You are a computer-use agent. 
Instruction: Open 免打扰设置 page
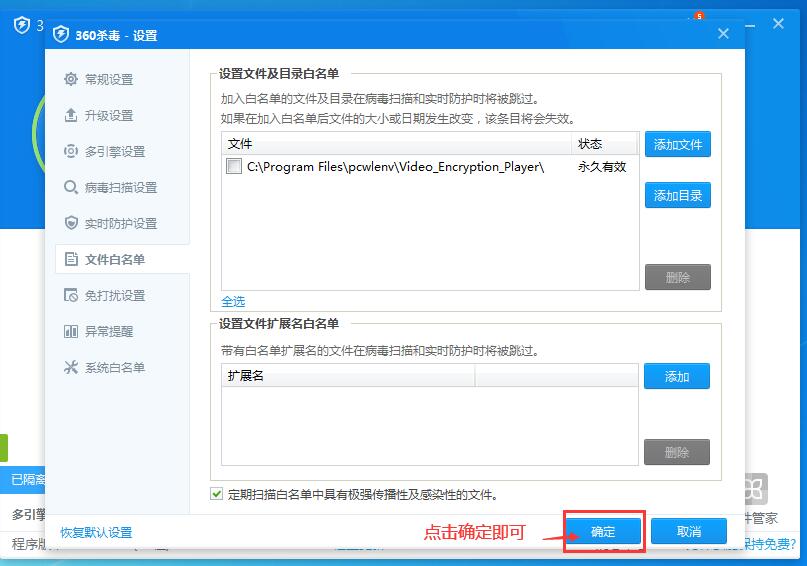coord(117,295)
